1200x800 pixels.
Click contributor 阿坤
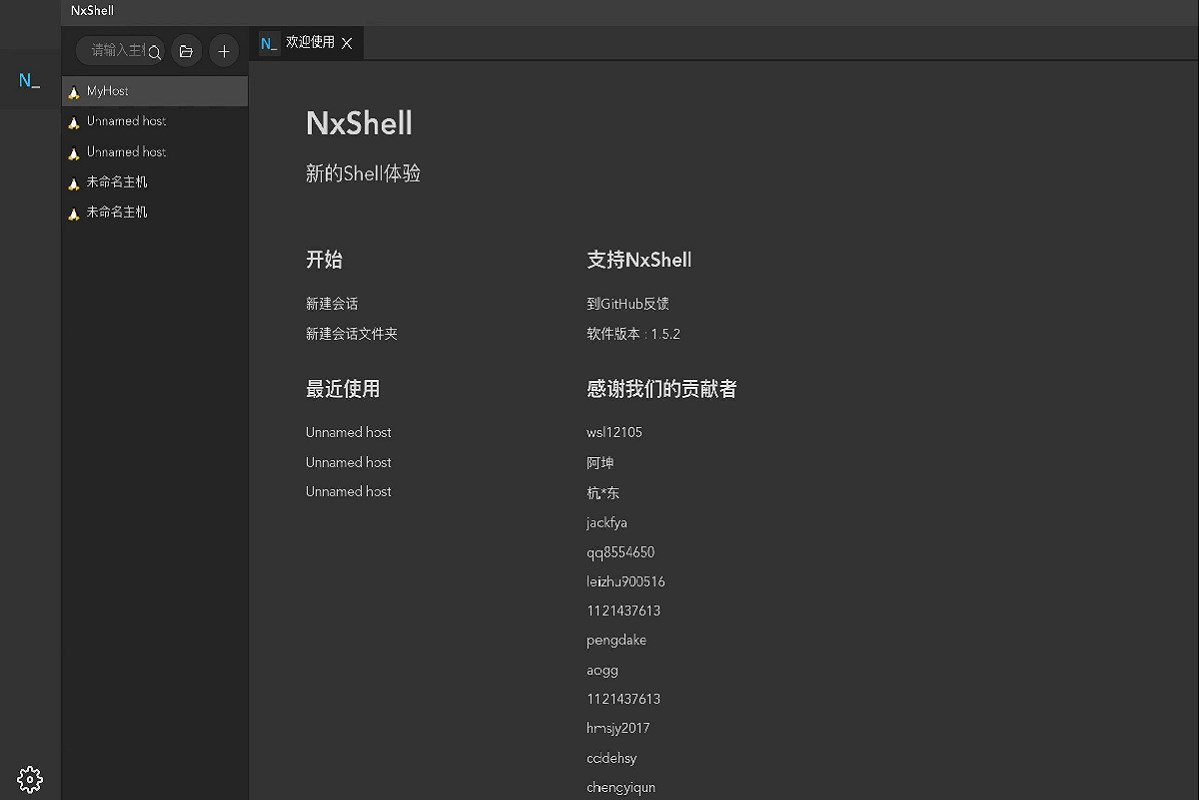pyautogui.click(x=600, y=463)
